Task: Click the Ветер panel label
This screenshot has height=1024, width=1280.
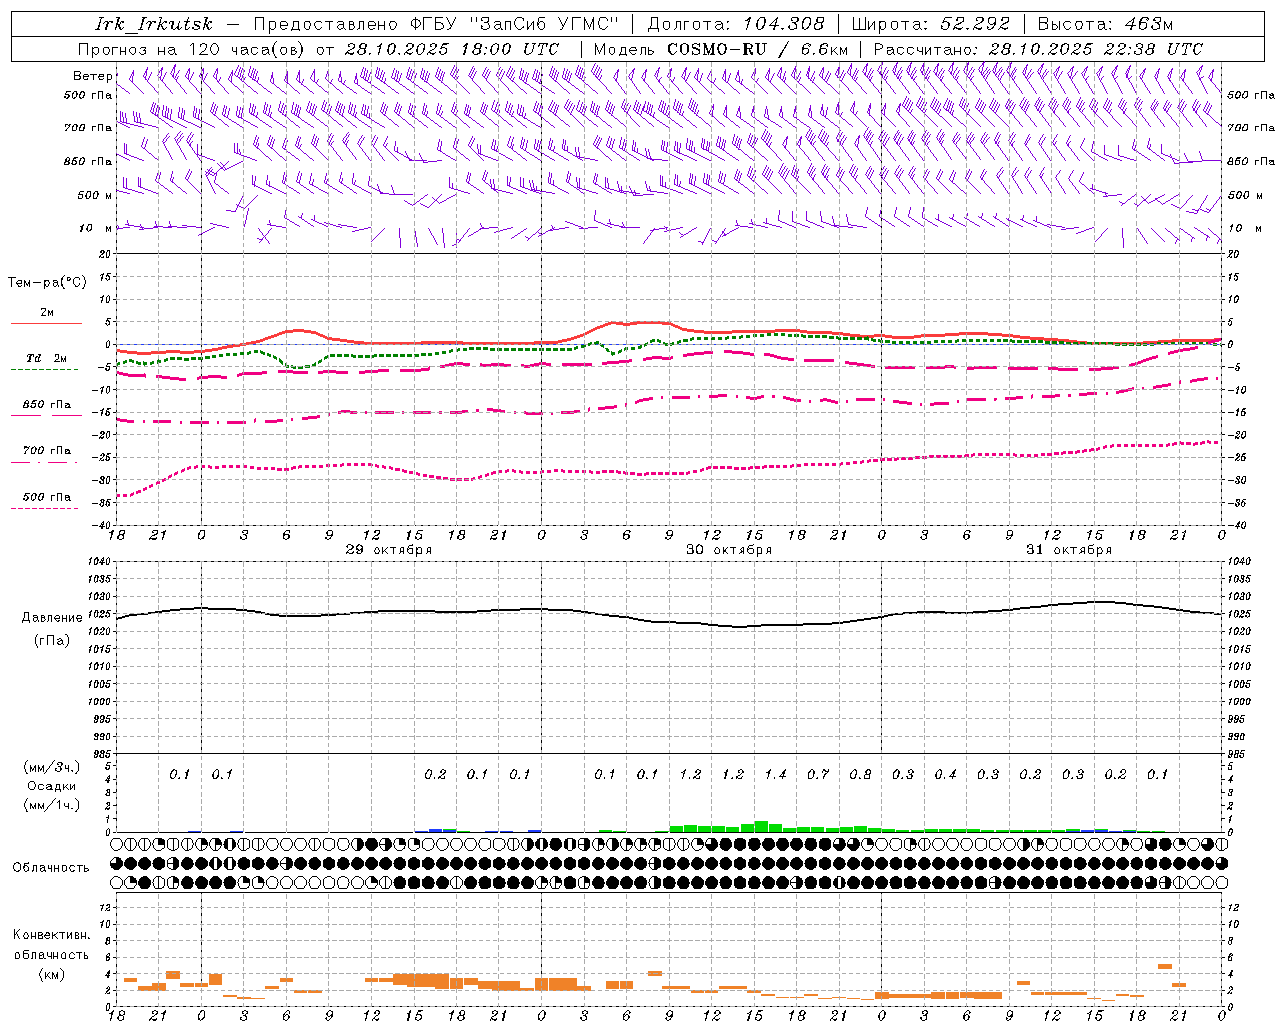Action: coord(92,76)
